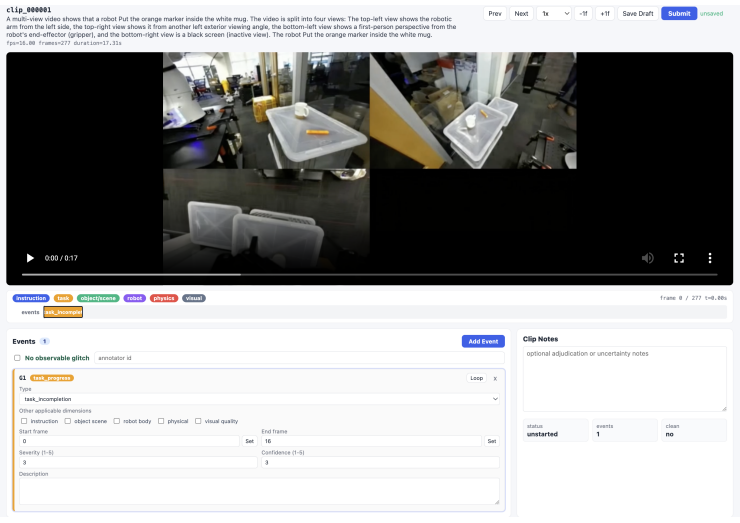Select the robot tag
Viewport: 740px width, 523px height.
(x=135, y=298)
